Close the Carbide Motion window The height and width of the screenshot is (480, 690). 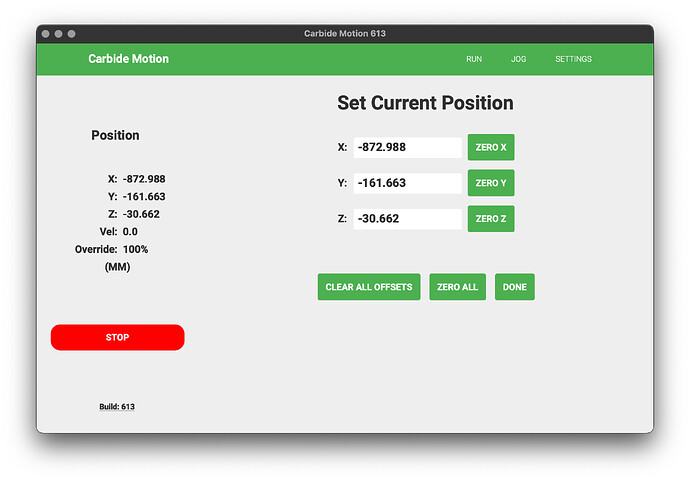45,34
